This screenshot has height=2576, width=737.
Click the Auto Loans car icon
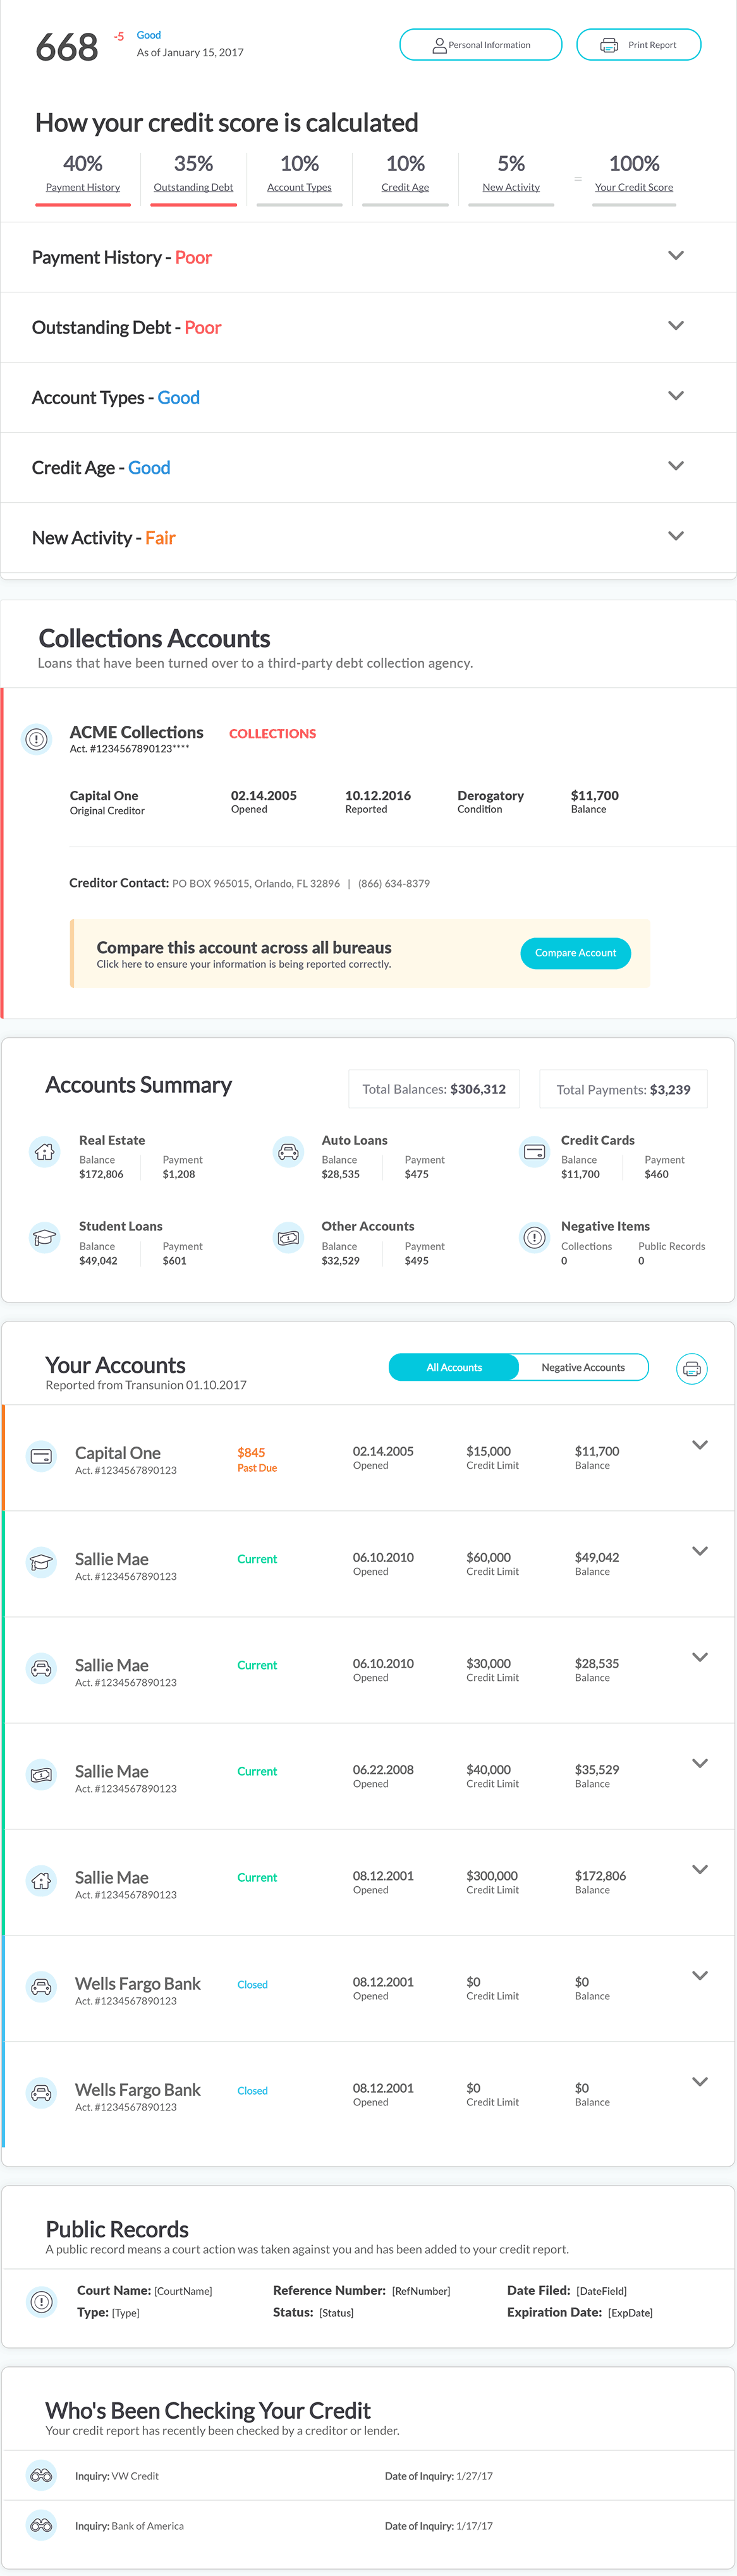click(288, 1152)
